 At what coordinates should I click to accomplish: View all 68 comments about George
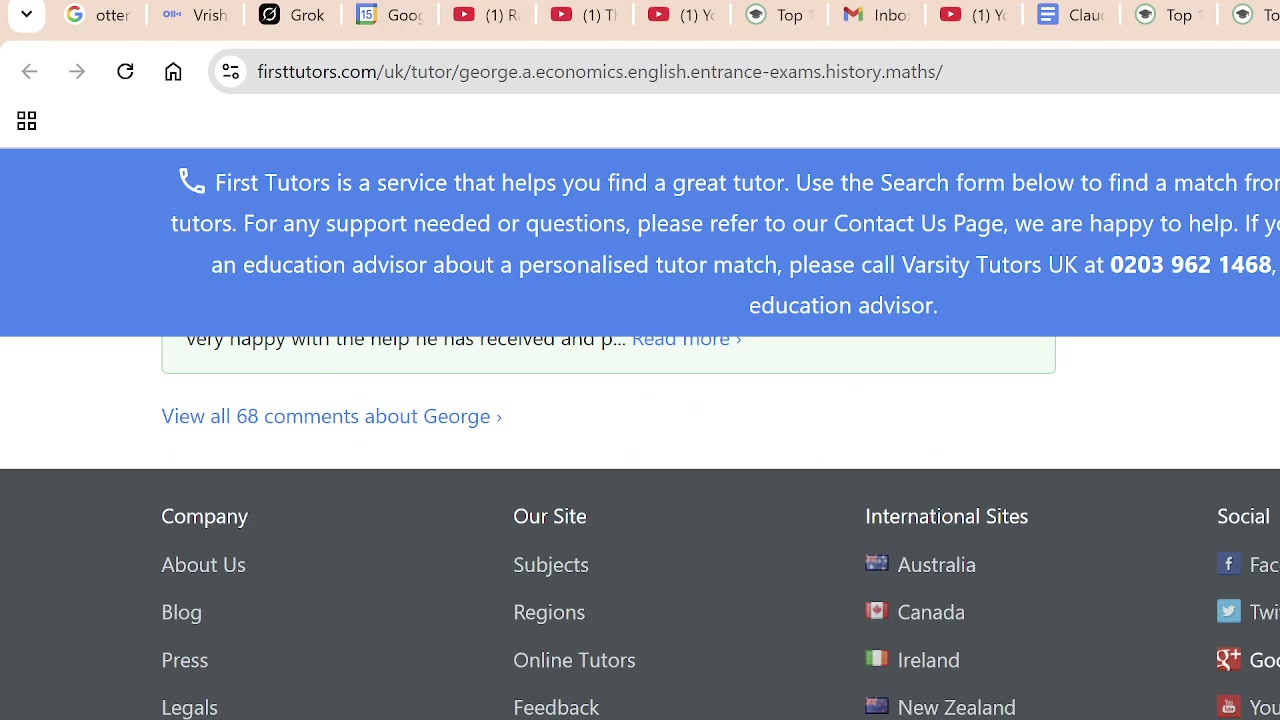pyautogui.click(x=331, y=416)
